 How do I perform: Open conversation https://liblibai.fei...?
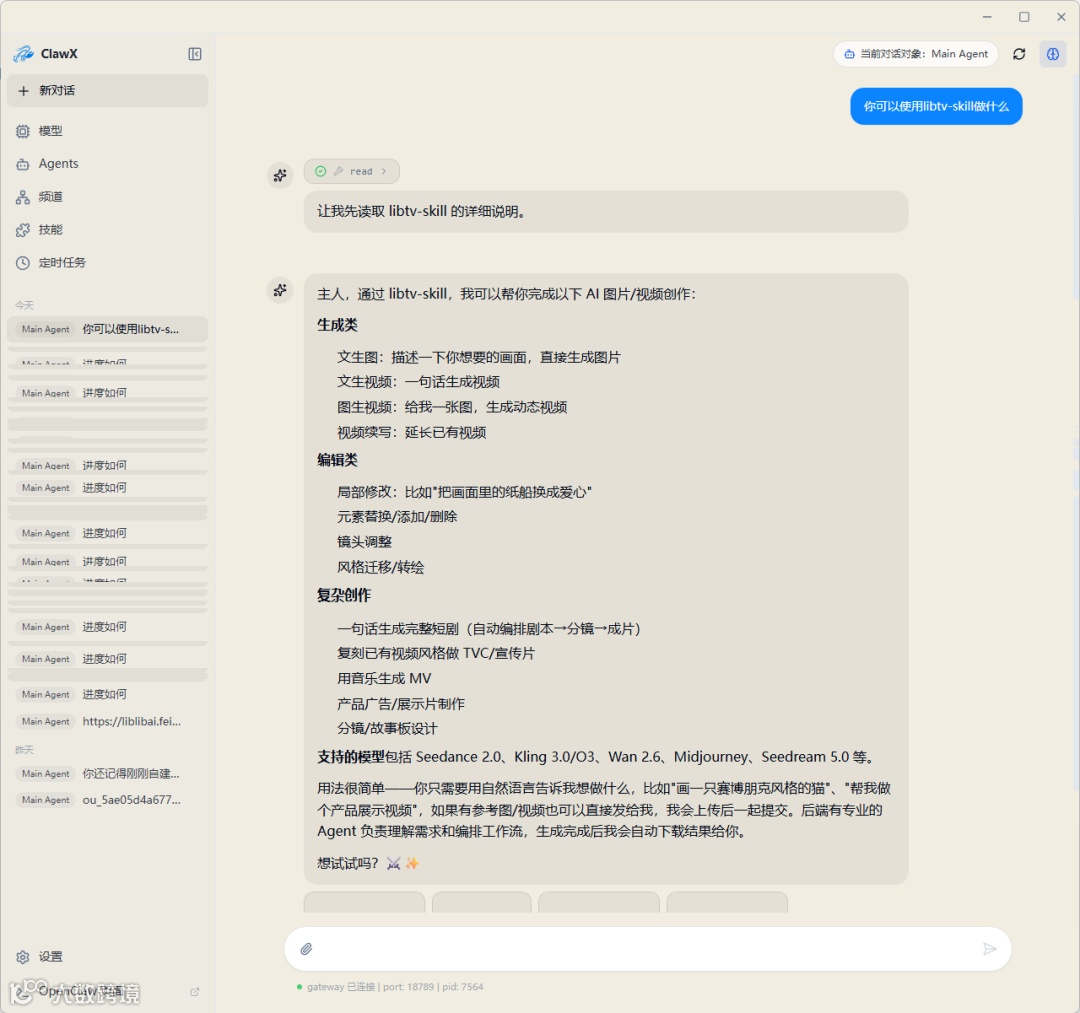[x=107, y=721]
